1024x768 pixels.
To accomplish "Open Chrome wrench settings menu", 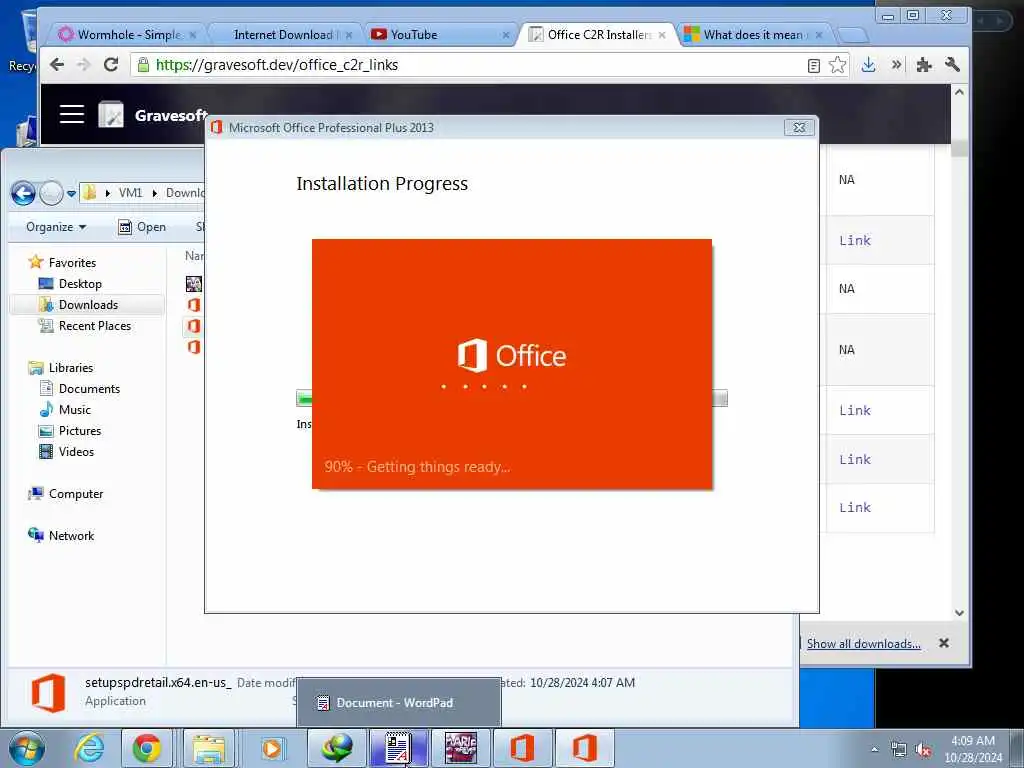I will pyautogui.click(x=952, y=64).
